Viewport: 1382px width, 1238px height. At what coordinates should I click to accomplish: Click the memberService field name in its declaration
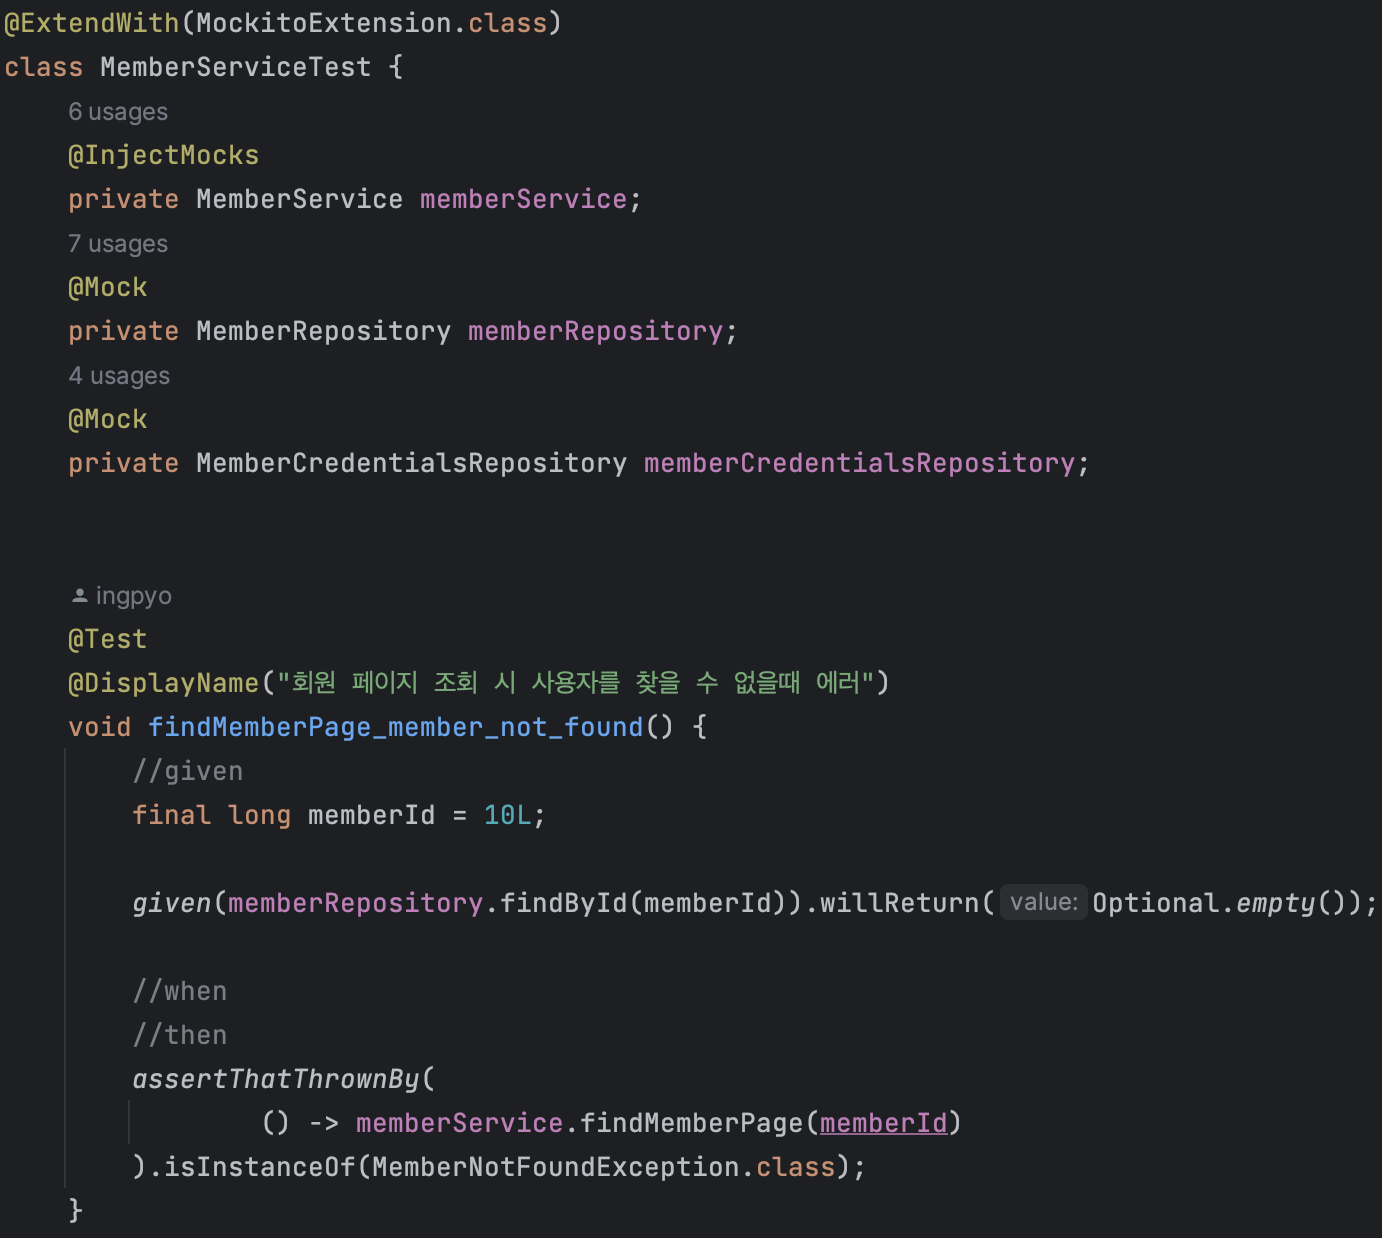tap(523, 199)
